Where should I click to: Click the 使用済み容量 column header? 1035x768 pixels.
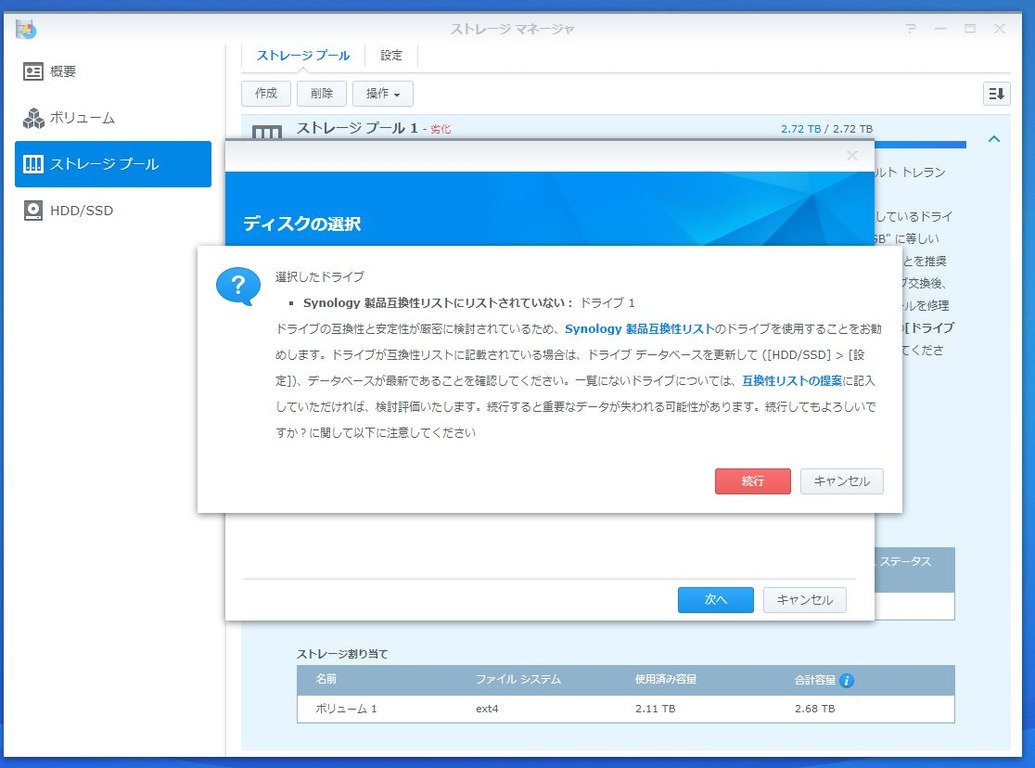click(666, 679)
